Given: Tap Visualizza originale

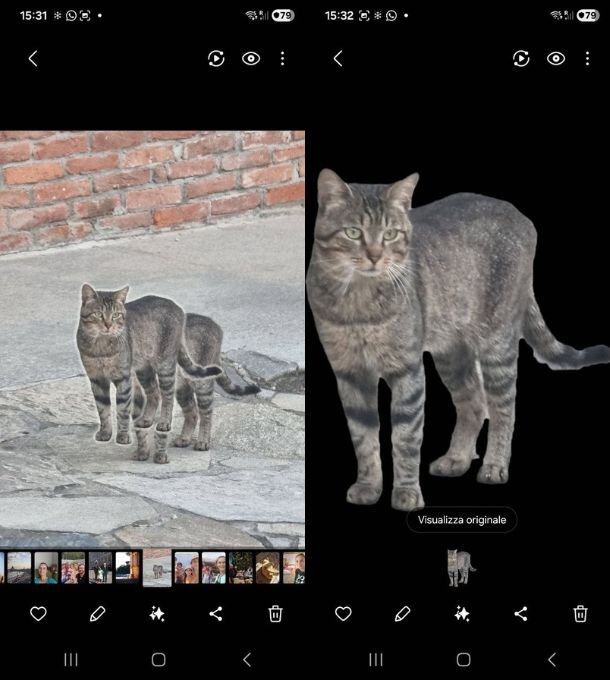Looking at the screenshot, I should [x=462, y=520].
